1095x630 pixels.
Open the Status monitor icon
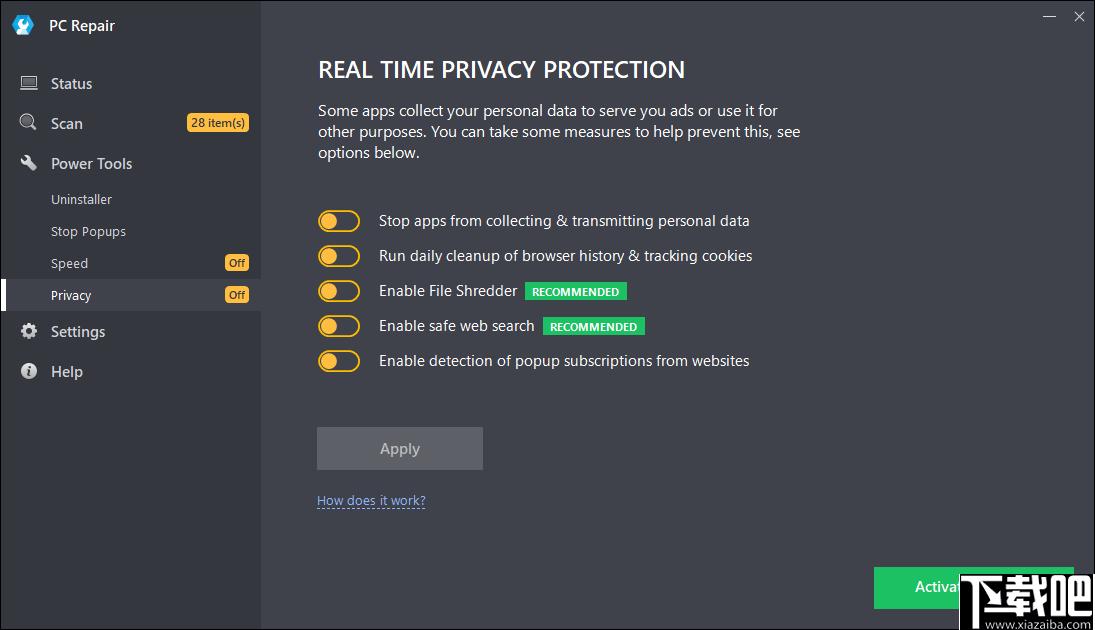(x=29, y=83)
